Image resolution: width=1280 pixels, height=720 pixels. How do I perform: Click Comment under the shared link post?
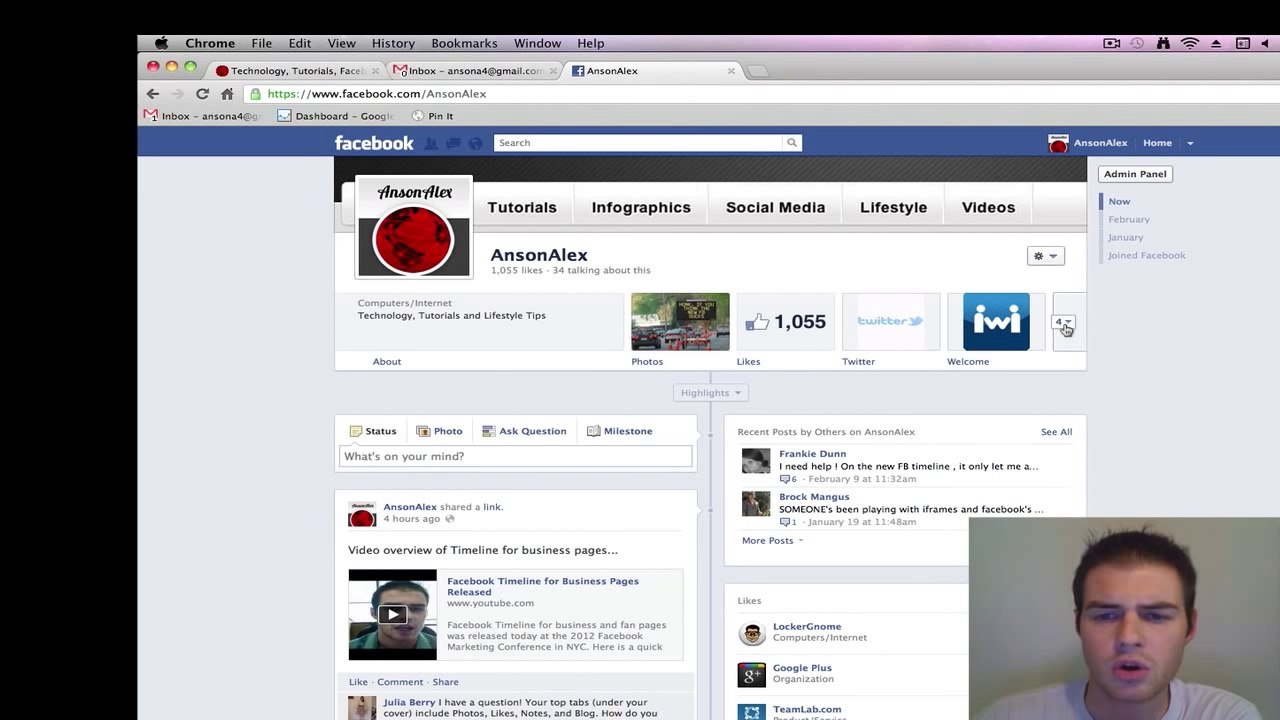click(x=400, y=682)
